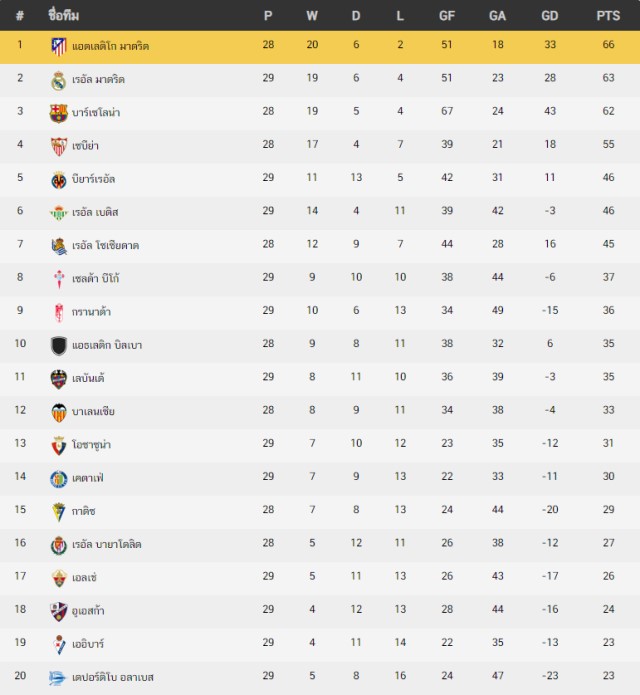Click the Deportivo Alaves blue crest

point(58,678)
